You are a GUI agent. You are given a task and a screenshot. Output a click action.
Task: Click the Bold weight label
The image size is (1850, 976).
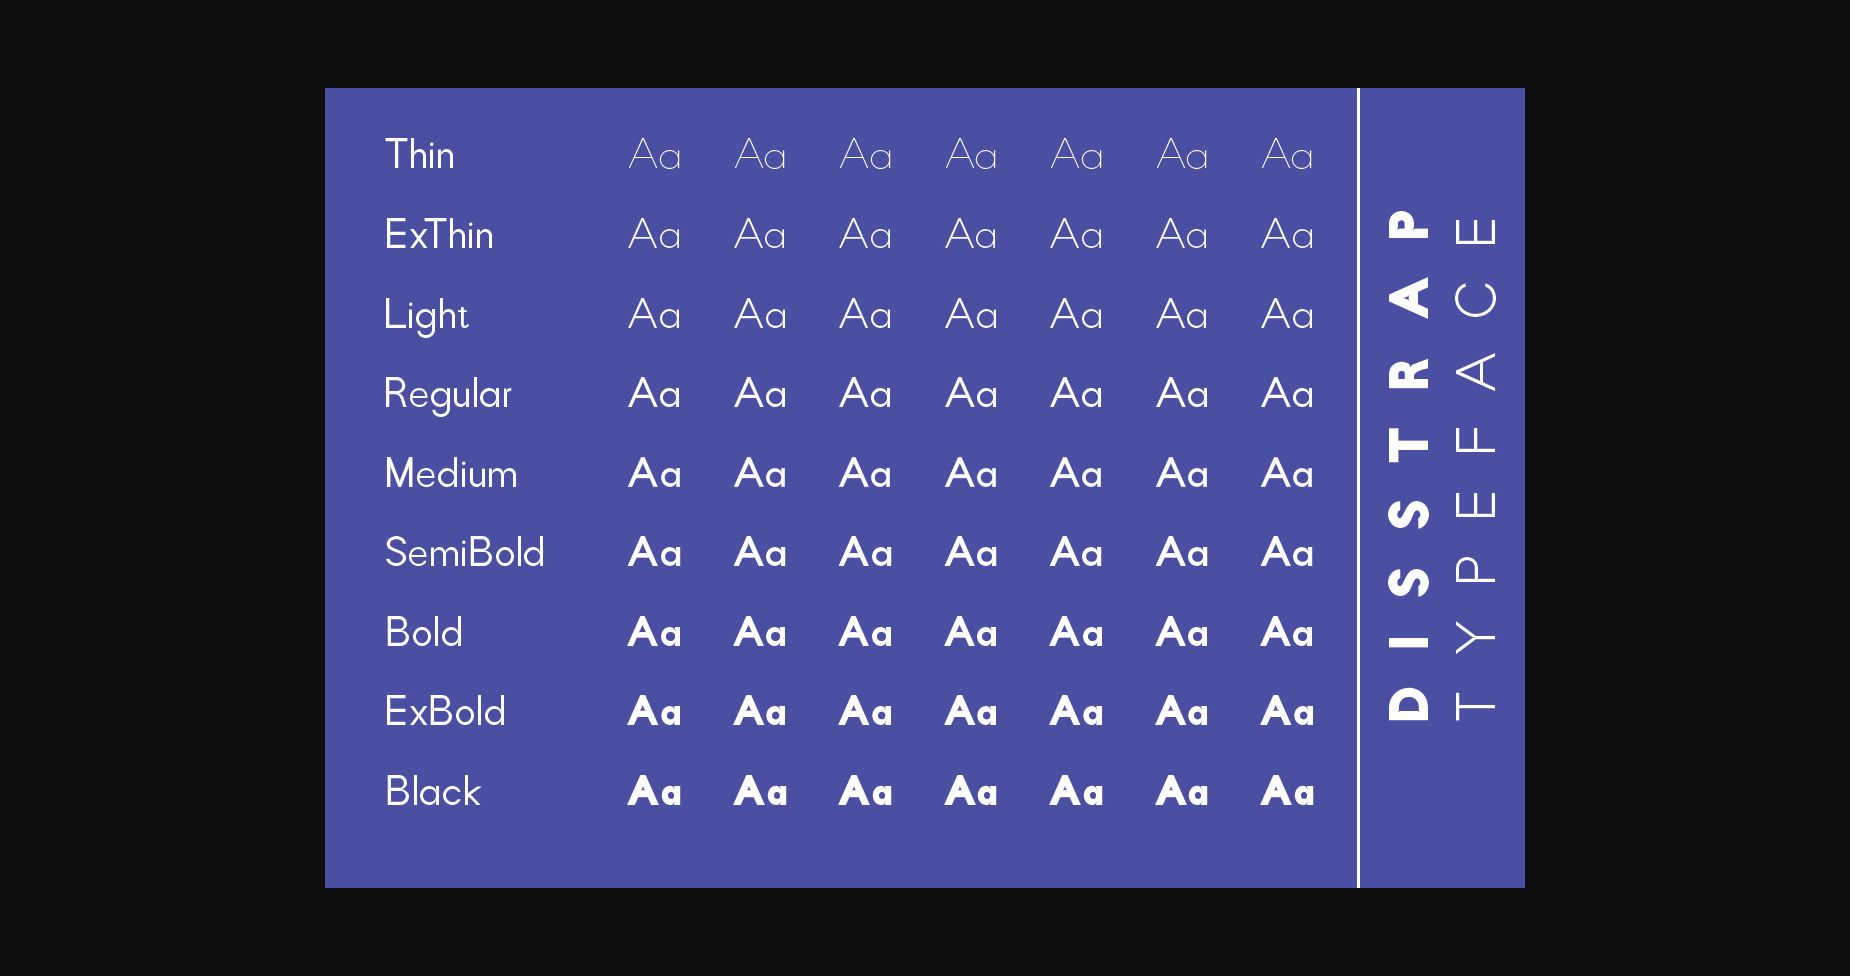coord(424,632)
